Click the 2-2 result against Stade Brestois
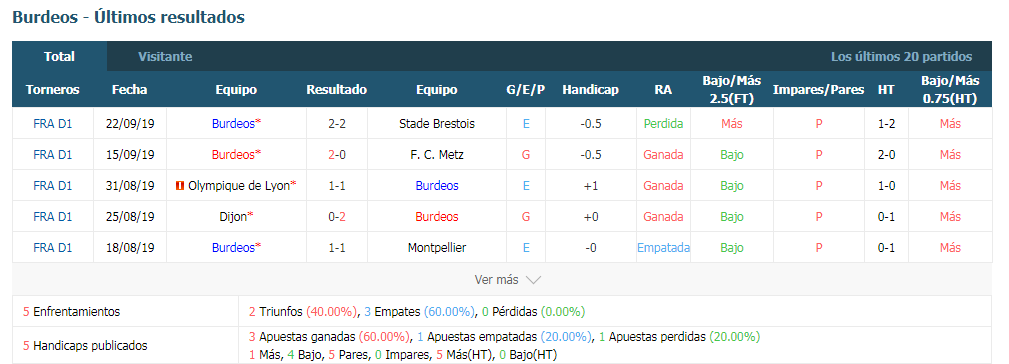The image size is (1009, 364). pos(337,123)
